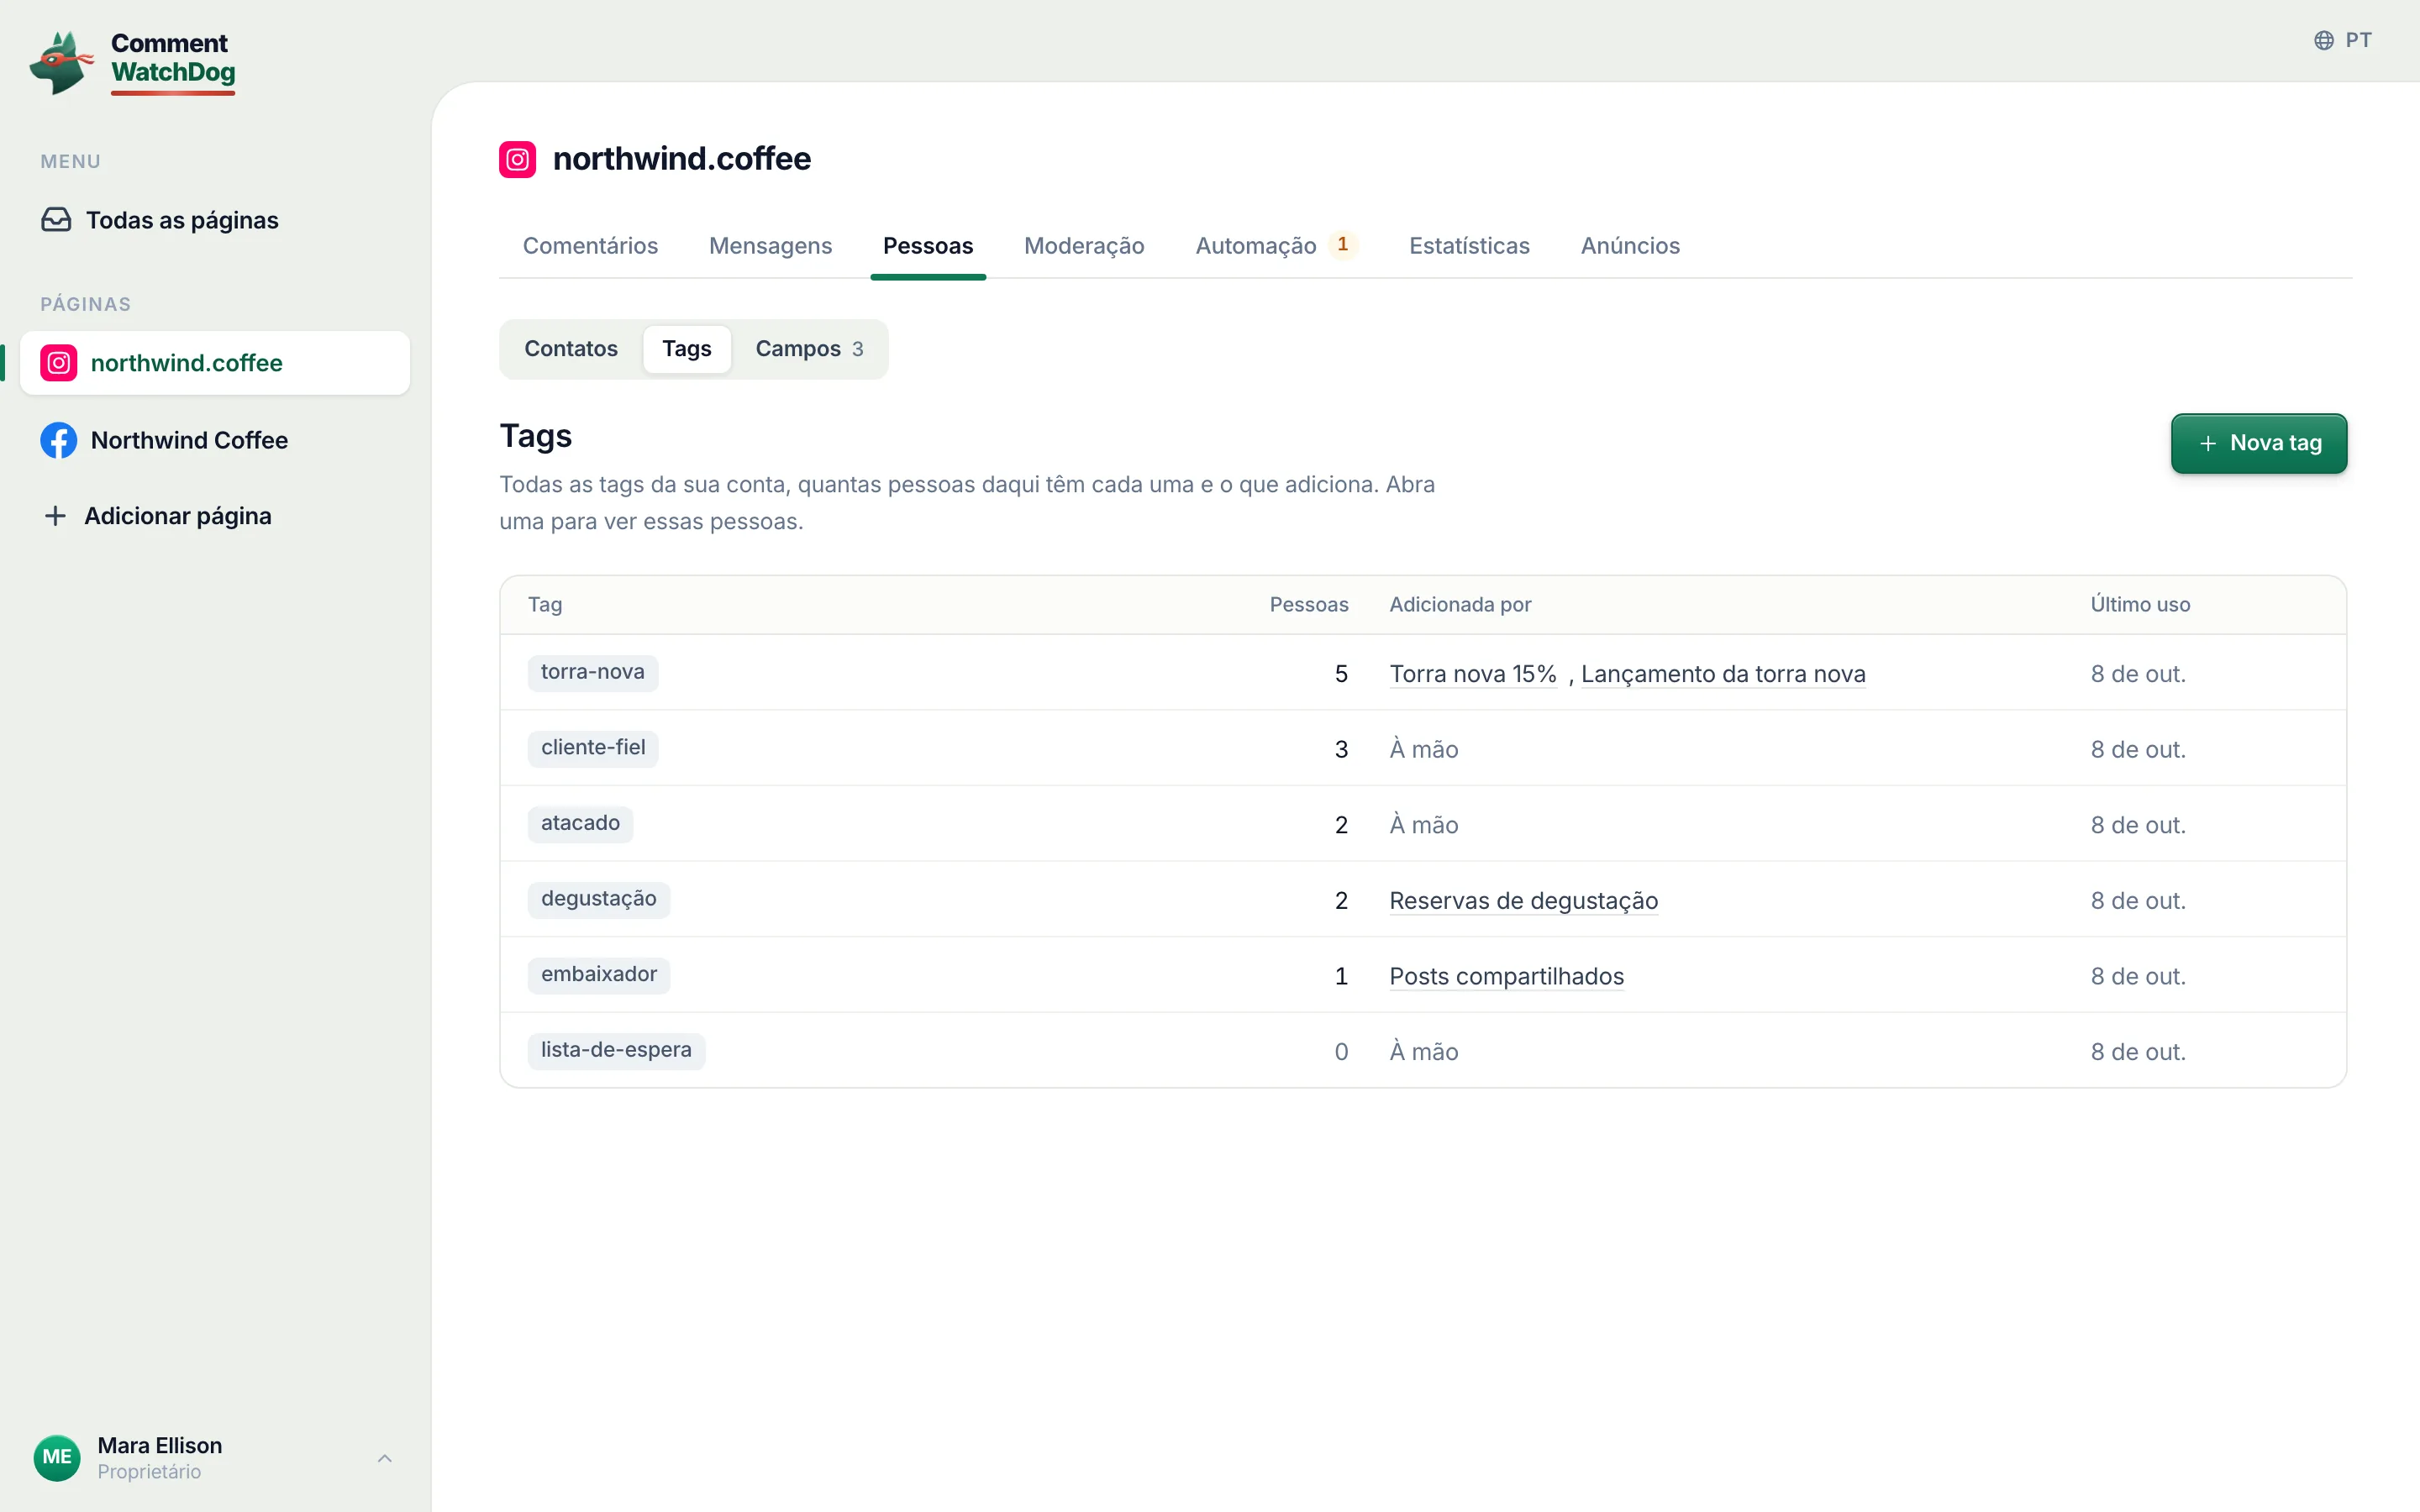Viewport: 2420px width, 1512px height.
Task: Open Todas as páginas in the menu
Action: click(x=215, y=220)
